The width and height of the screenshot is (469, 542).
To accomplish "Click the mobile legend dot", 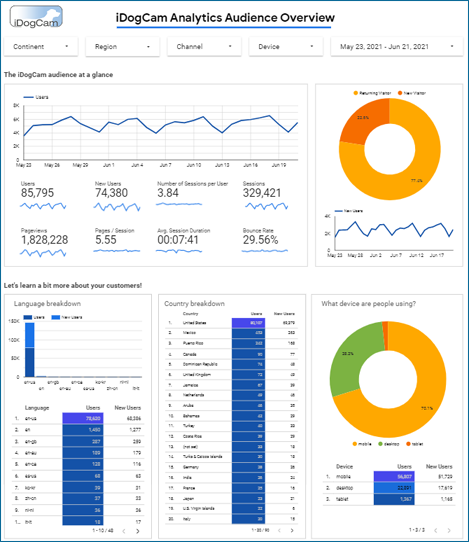I will 354,444.
